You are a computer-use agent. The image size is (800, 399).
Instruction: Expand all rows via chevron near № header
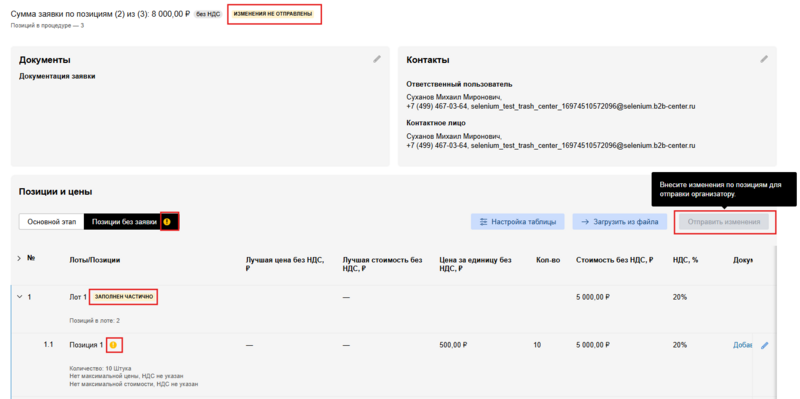click(19, 259)
